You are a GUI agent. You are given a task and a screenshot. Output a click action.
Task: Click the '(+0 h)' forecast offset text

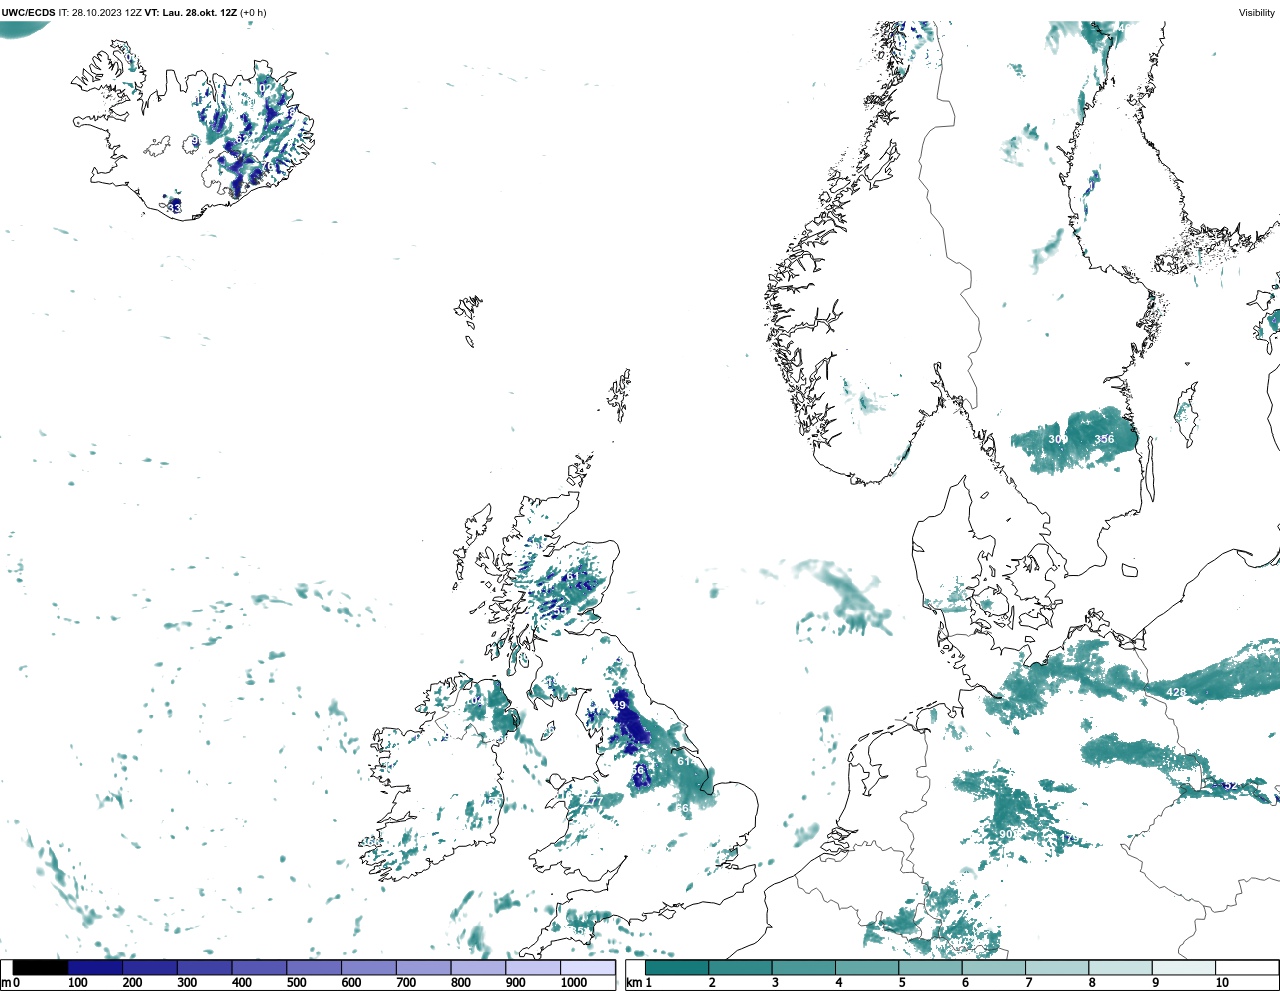[x=254, y=13]
